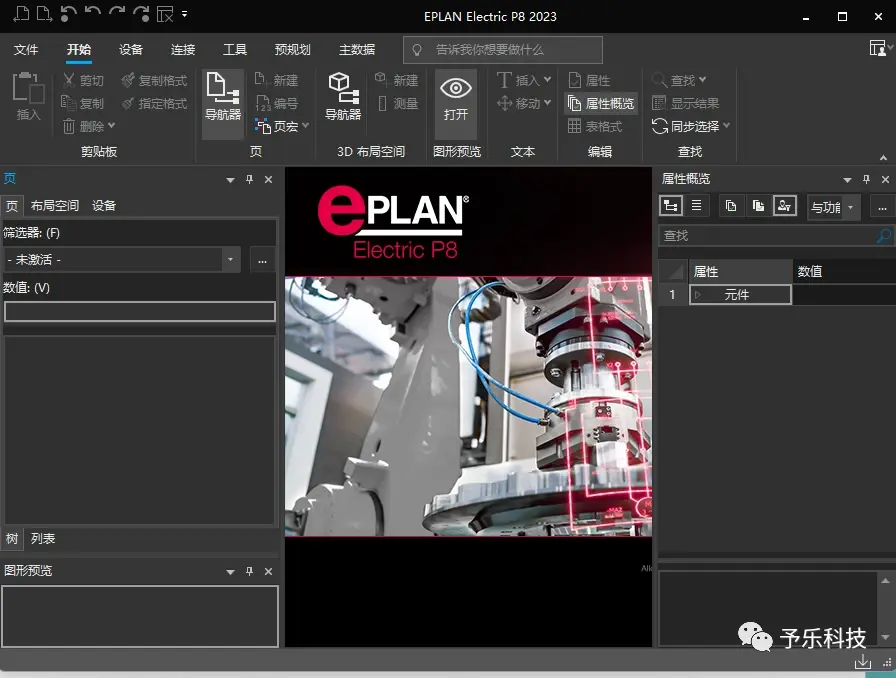Click the 属性 button in 编辑 group
The height and width of the screenshot is (678, 896).
click(589, 80)
